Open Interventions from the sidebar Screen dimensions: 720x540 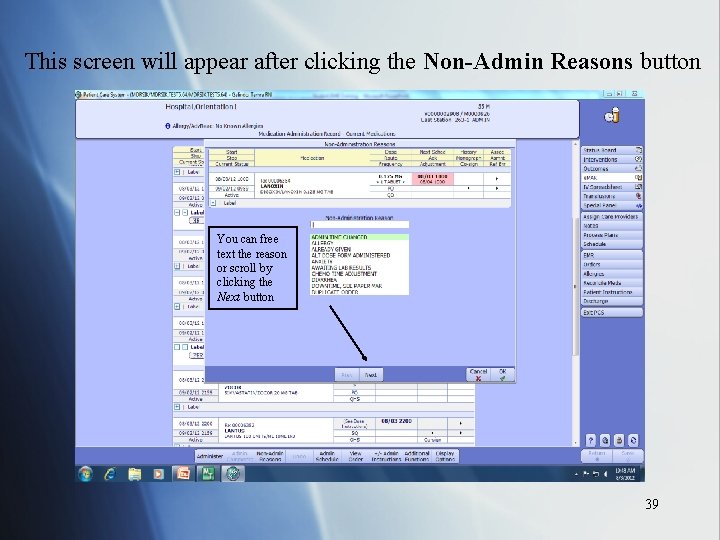coord(612,159)
